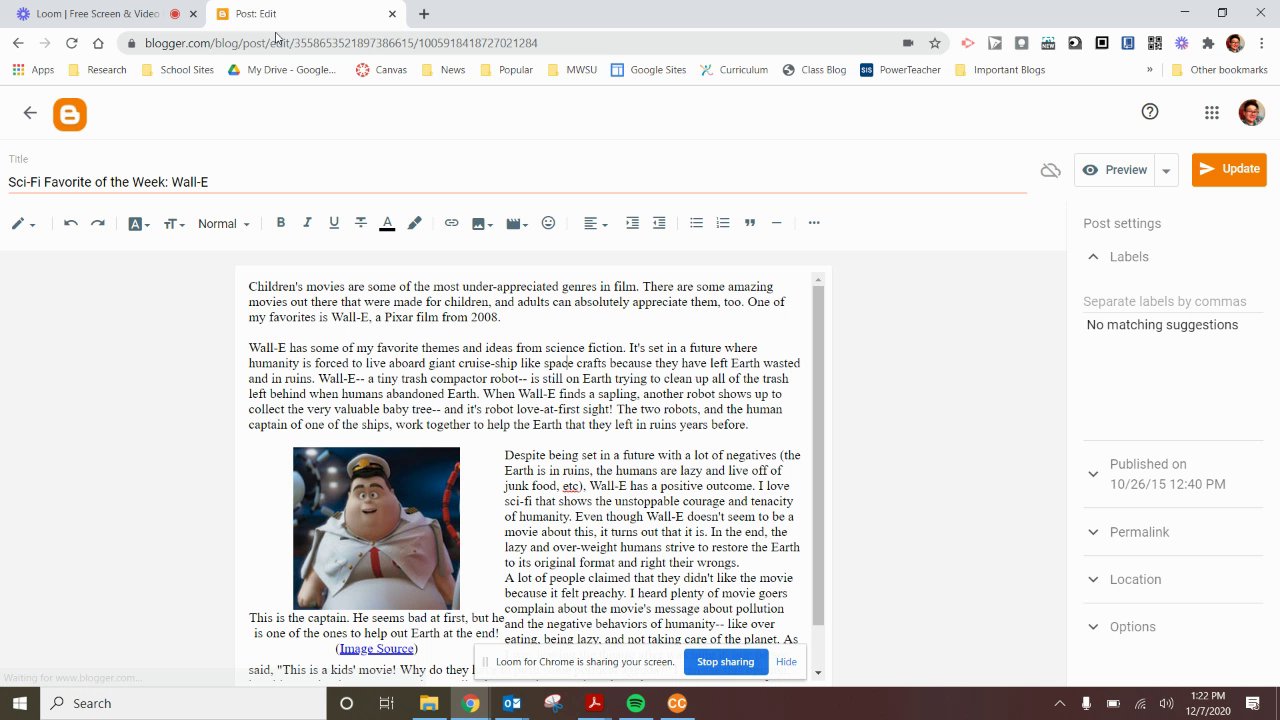Viewport: 1280px width, 720px height.
Task: Expand the Location section
Action: (x=1093, y=579)
